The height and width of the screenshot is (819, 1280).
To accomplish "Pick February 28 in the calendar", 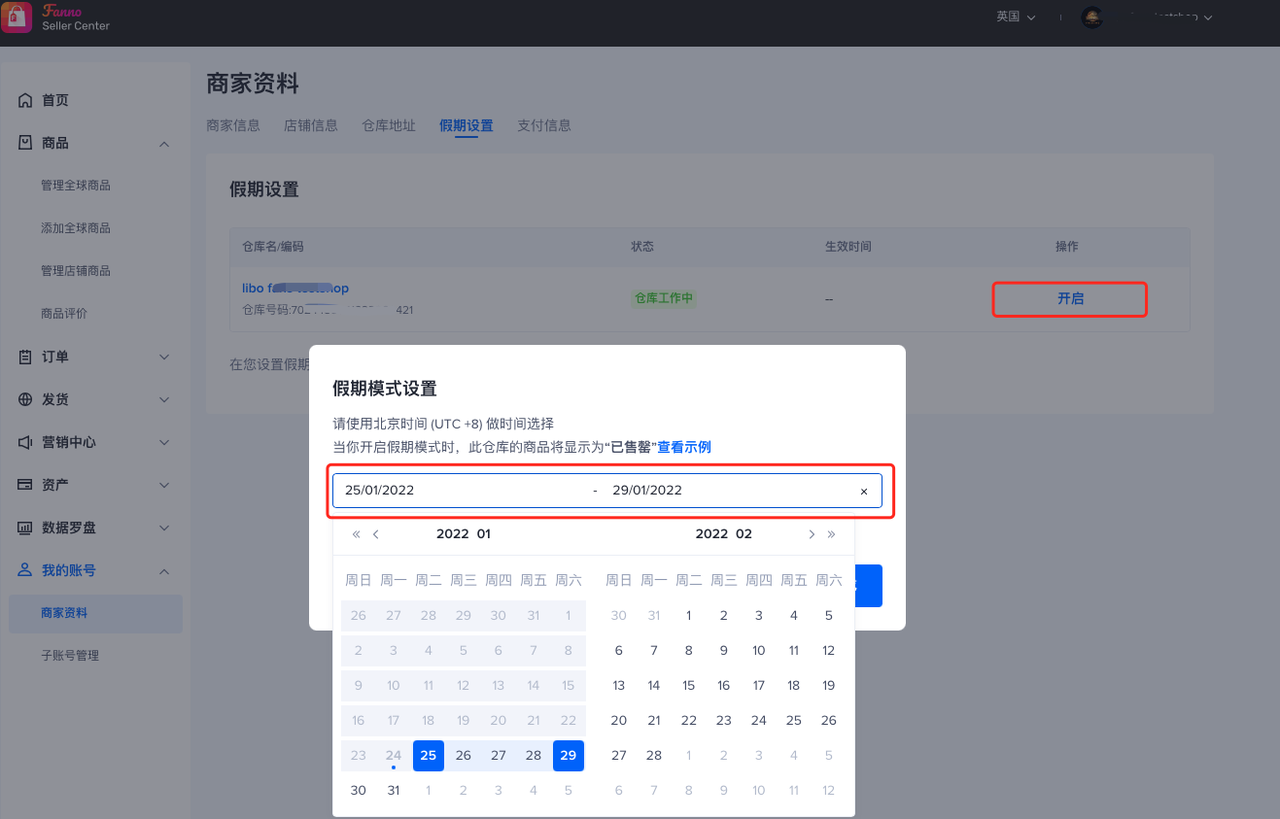I will pyautogui.click(x=654, y=755).
